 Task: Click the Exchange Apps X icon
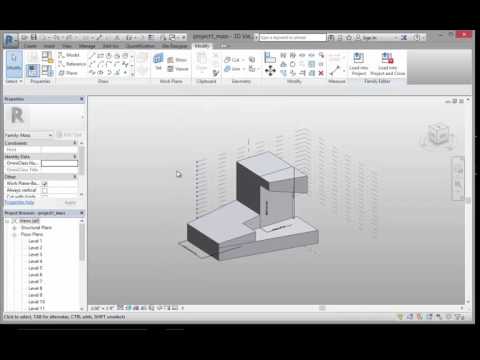point(404,37)
